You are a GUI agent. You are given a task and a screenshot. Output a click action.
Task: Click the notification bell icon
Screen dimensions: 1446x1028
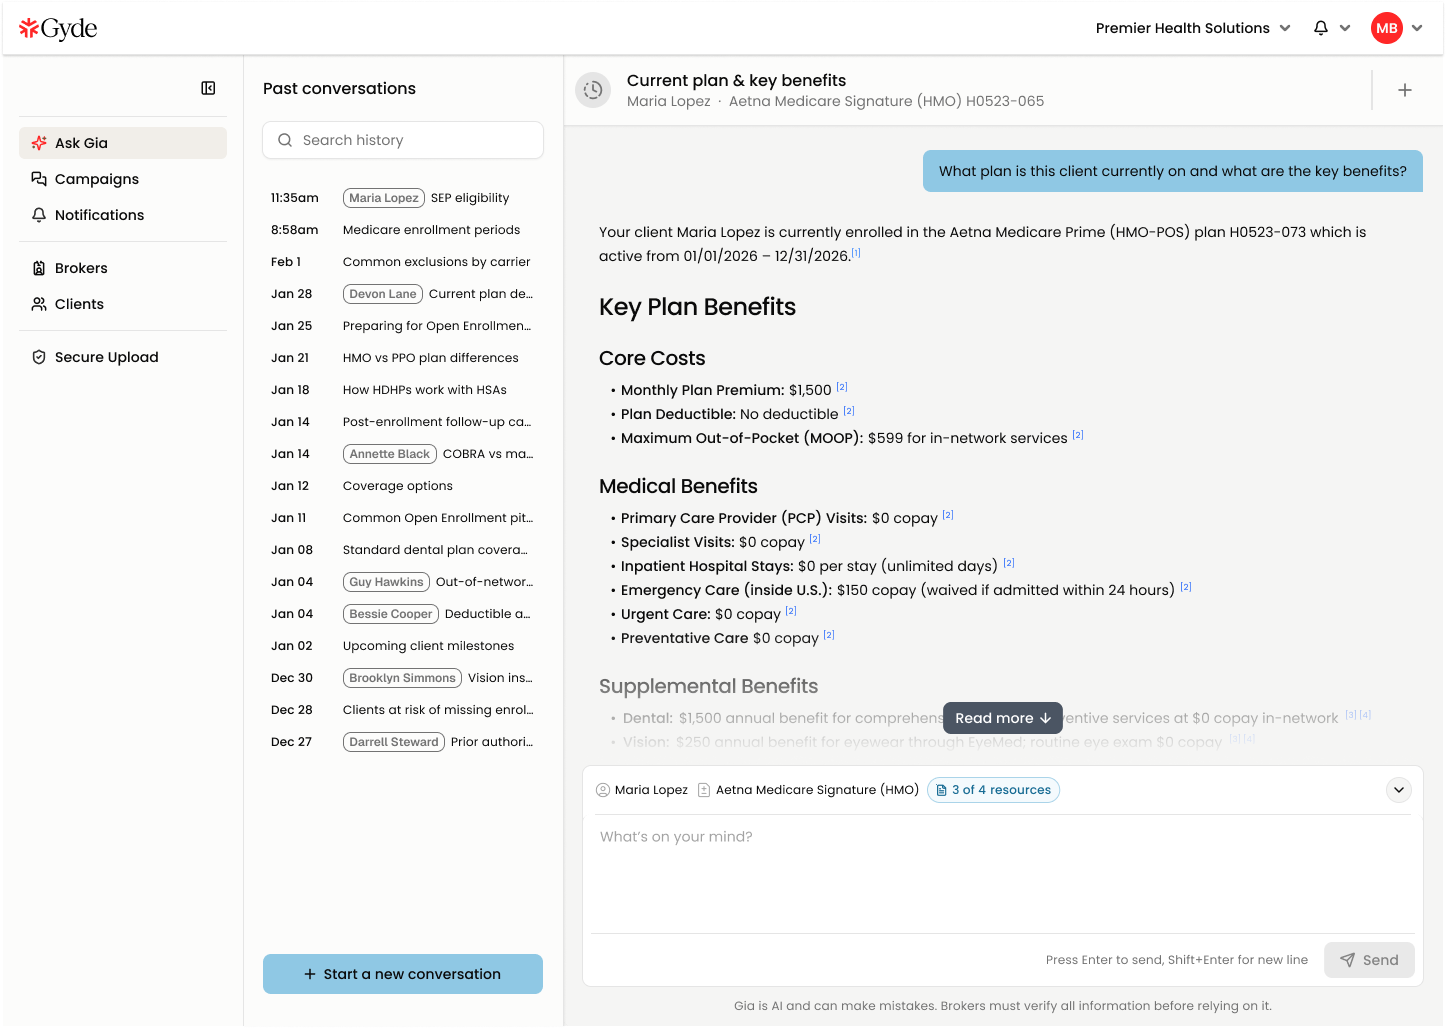click(x=1321, y=28)
